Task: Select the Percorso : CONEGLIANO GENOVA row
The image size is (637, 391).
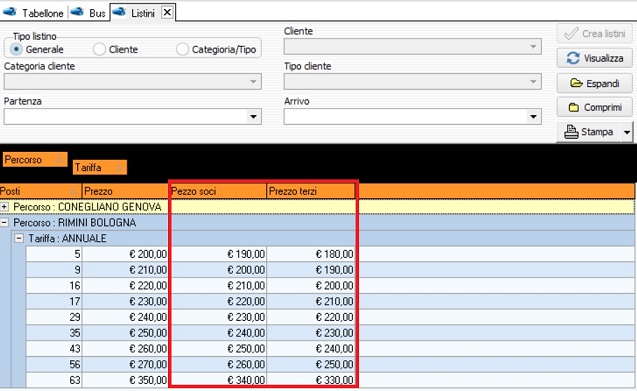Action: click(x=317, y=207)
